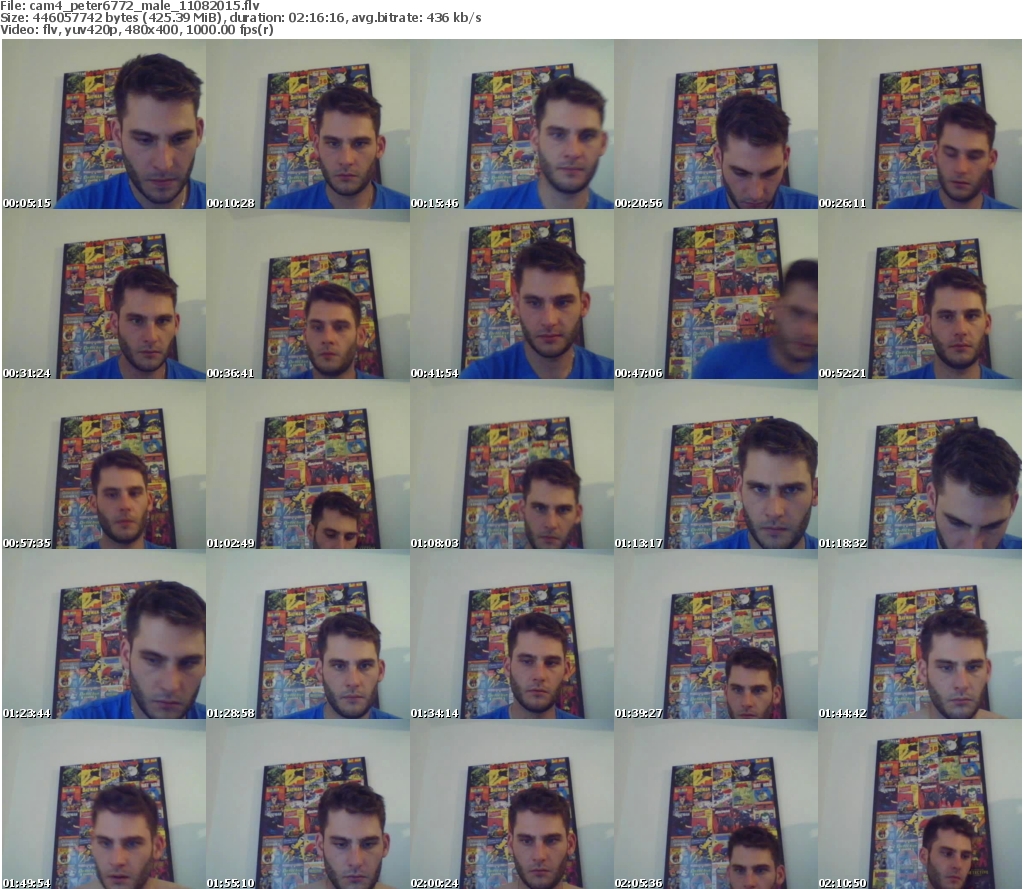Viewport: 1024px width, 889px height.
Task: Open the frame at 00:41:54
Action: click(511, 294)
